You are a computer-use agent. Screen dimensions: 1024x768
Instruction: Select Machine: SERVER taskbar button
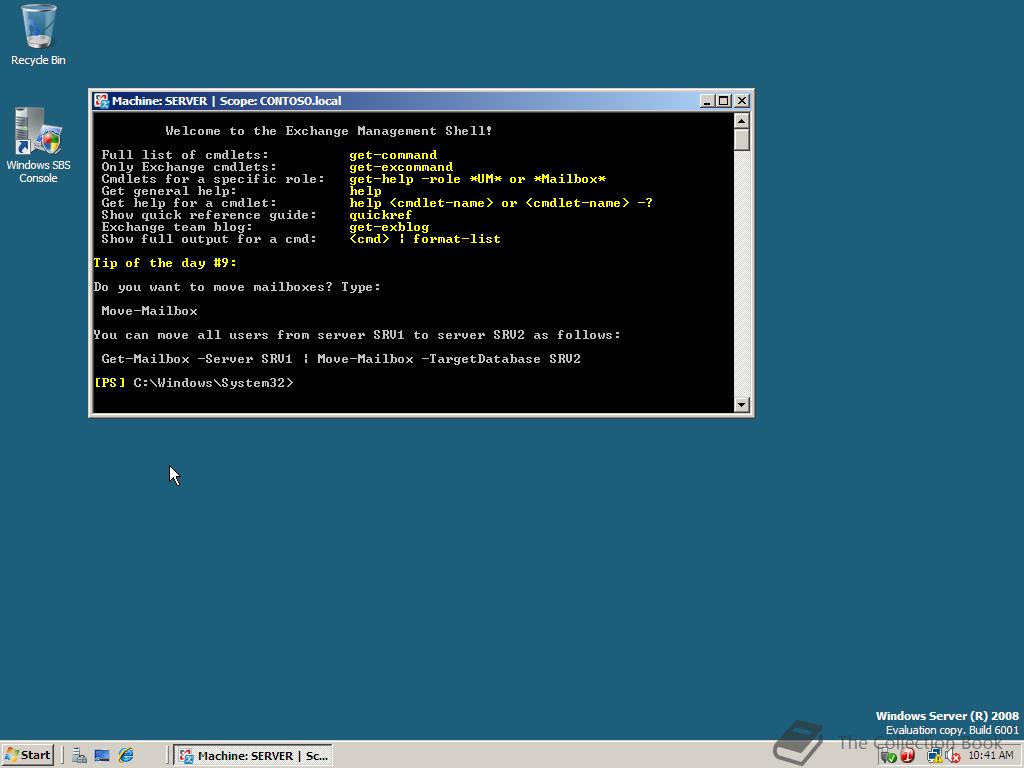254,756
